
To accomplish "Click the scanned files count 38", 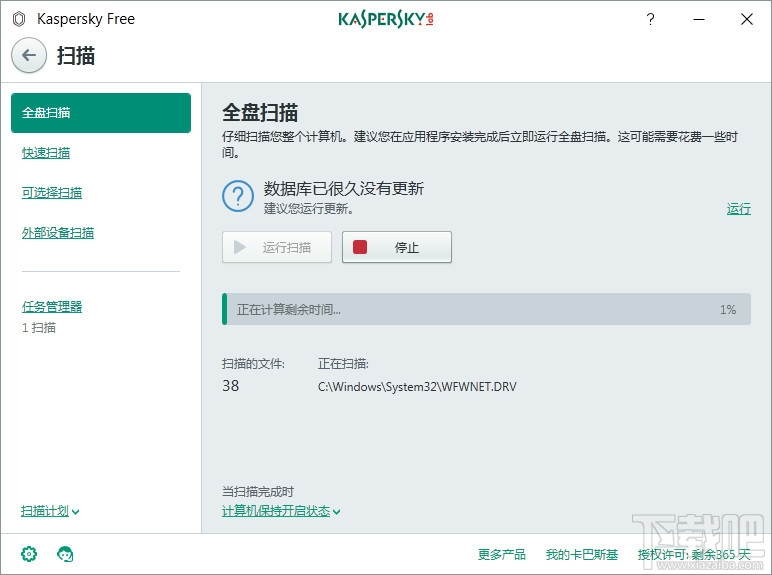I will click(x=230, y=385).
